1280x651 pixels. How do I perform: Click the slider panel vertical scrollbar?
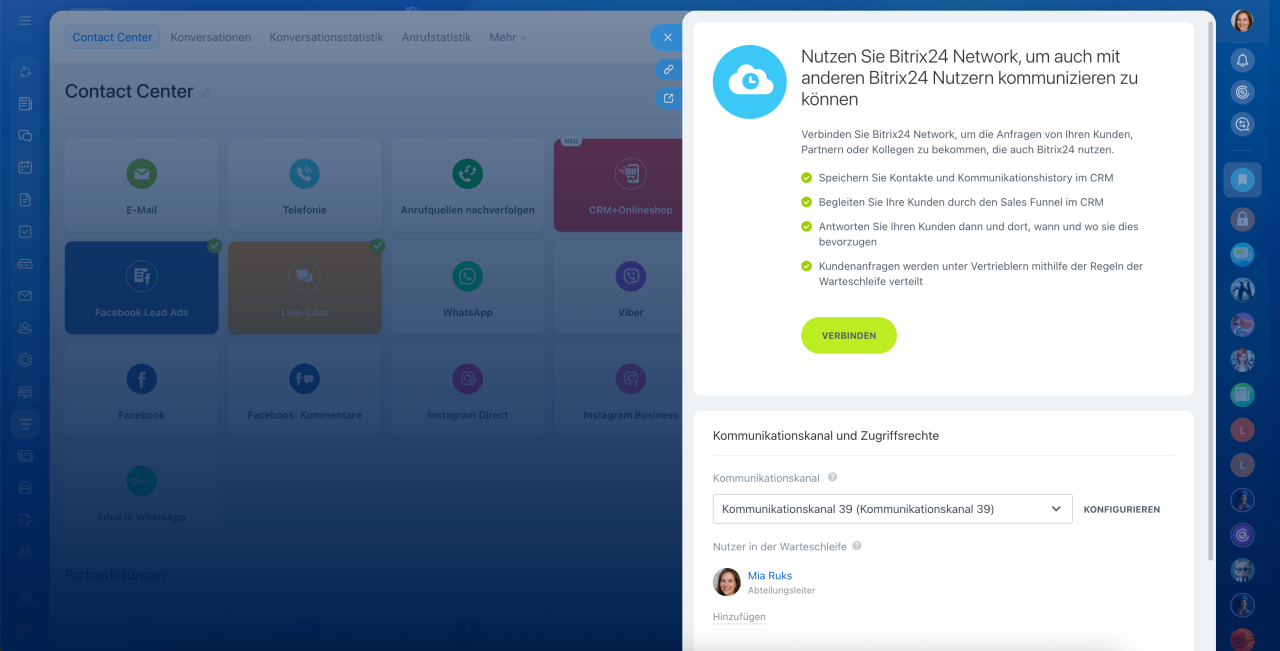click(x=1212, y=290)
